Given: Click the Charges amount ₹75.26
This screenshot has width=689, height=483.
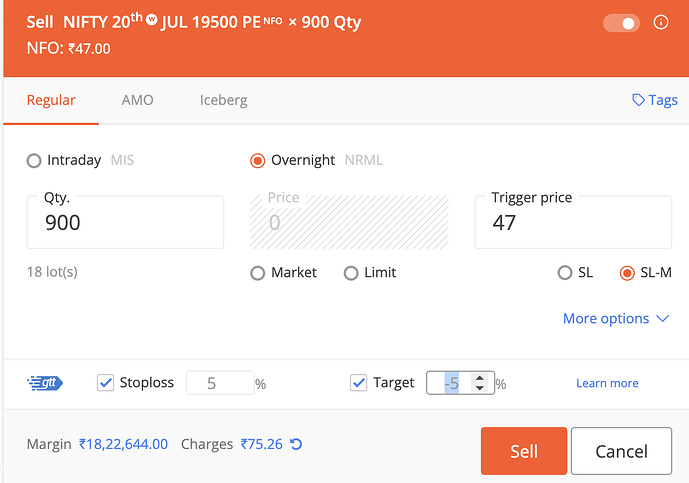Looking at the screenshot, I should click(x=261, y=444).
